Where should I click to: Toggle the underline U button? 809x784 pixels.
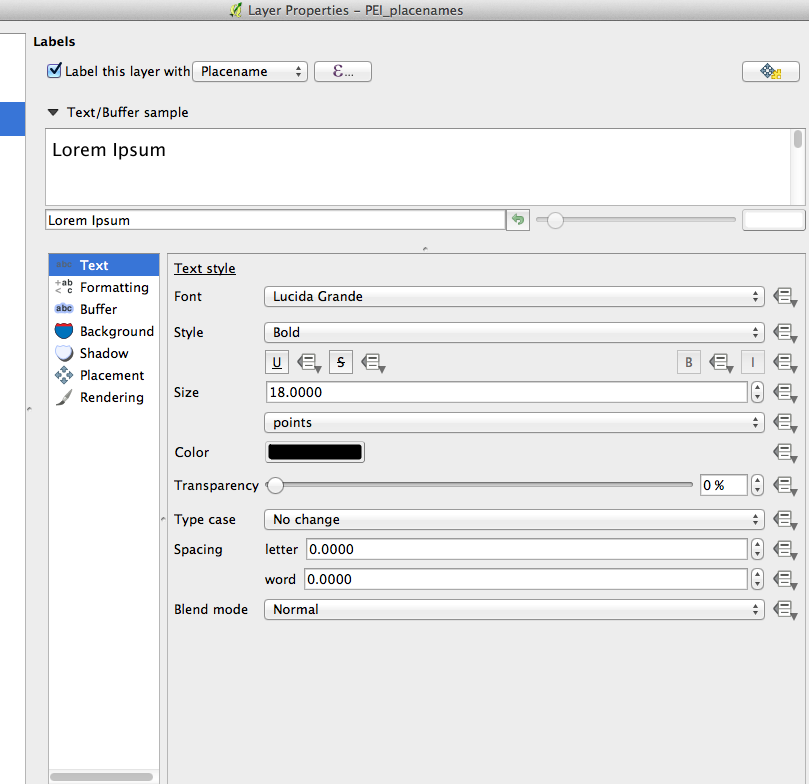pos(277,362)
